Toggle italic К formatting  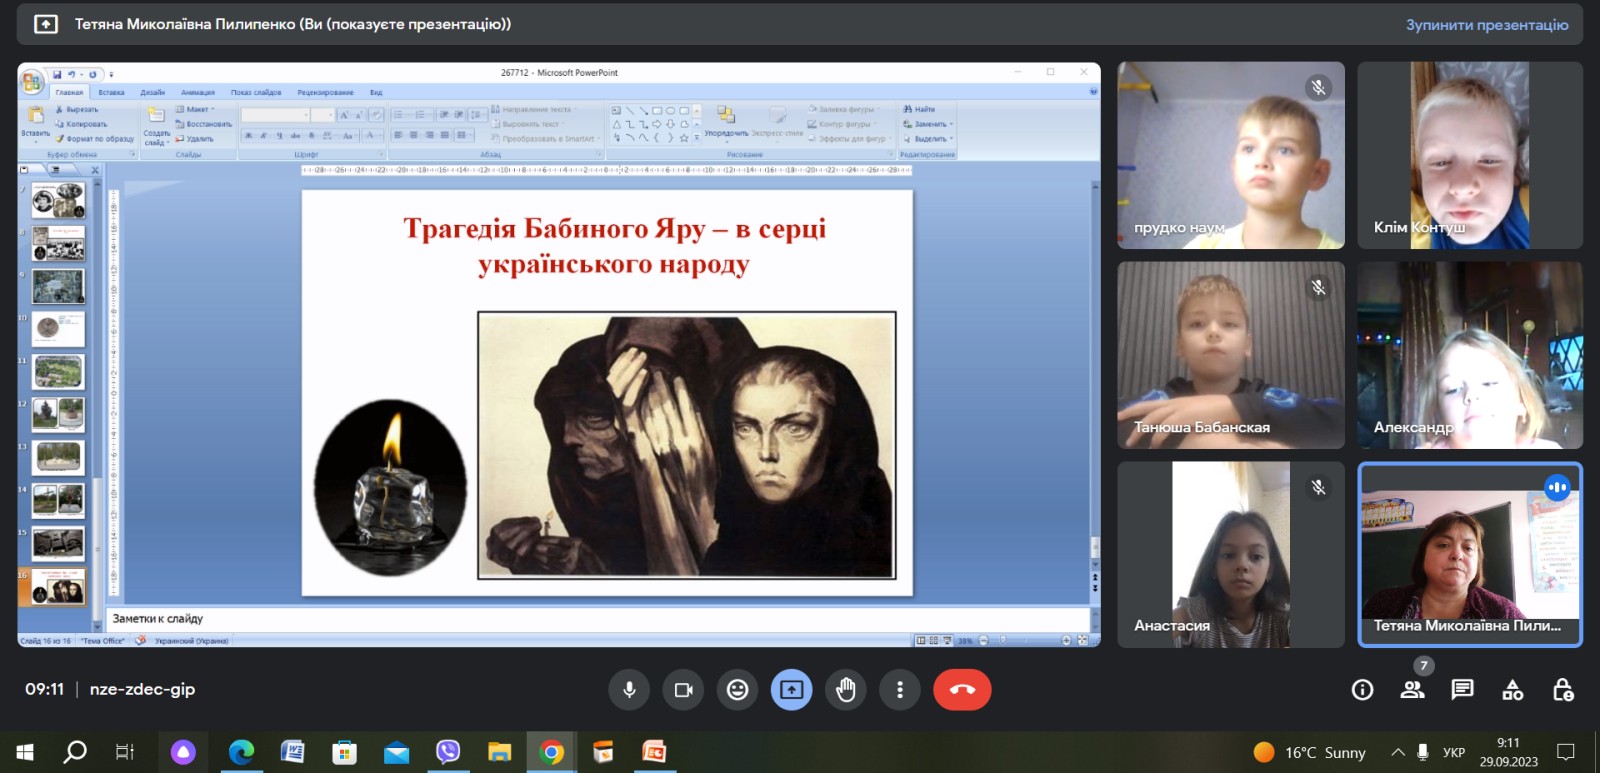point(264,136)
